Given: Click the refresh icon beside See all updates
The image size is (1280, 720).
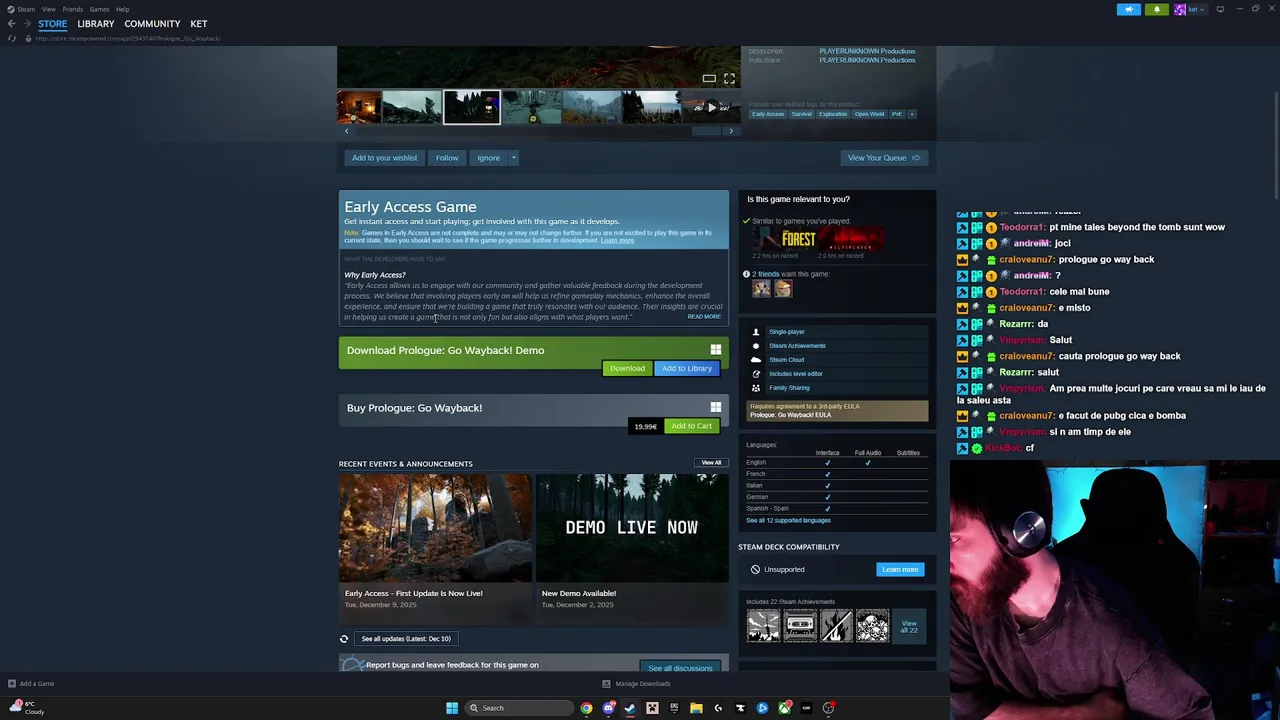Looking at the screenshot, I should (x=344, y=639).
